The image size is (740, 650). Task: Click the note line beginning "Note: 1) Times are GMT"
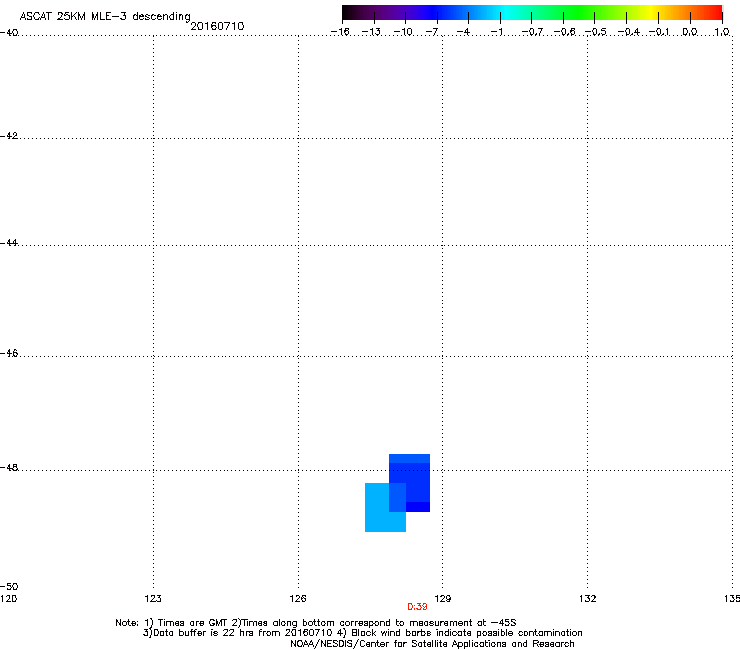pos(316,623)
